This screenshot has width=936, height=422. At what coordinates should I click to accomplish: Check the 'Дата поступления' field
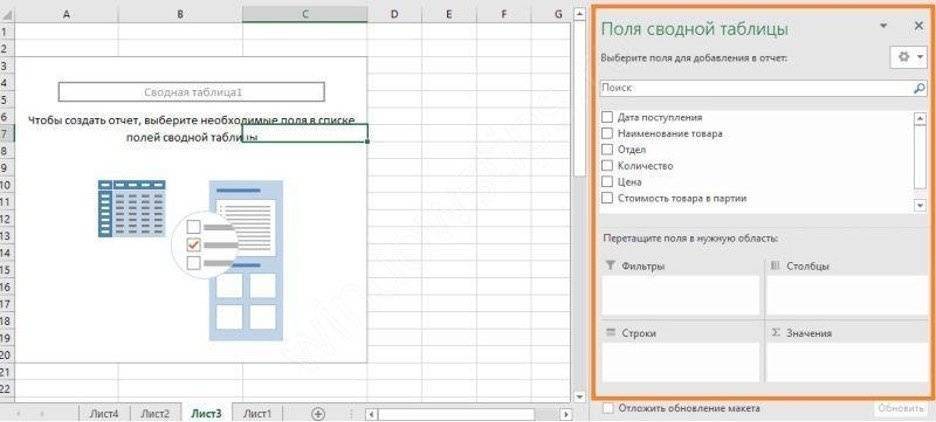[x=607, y=117]
